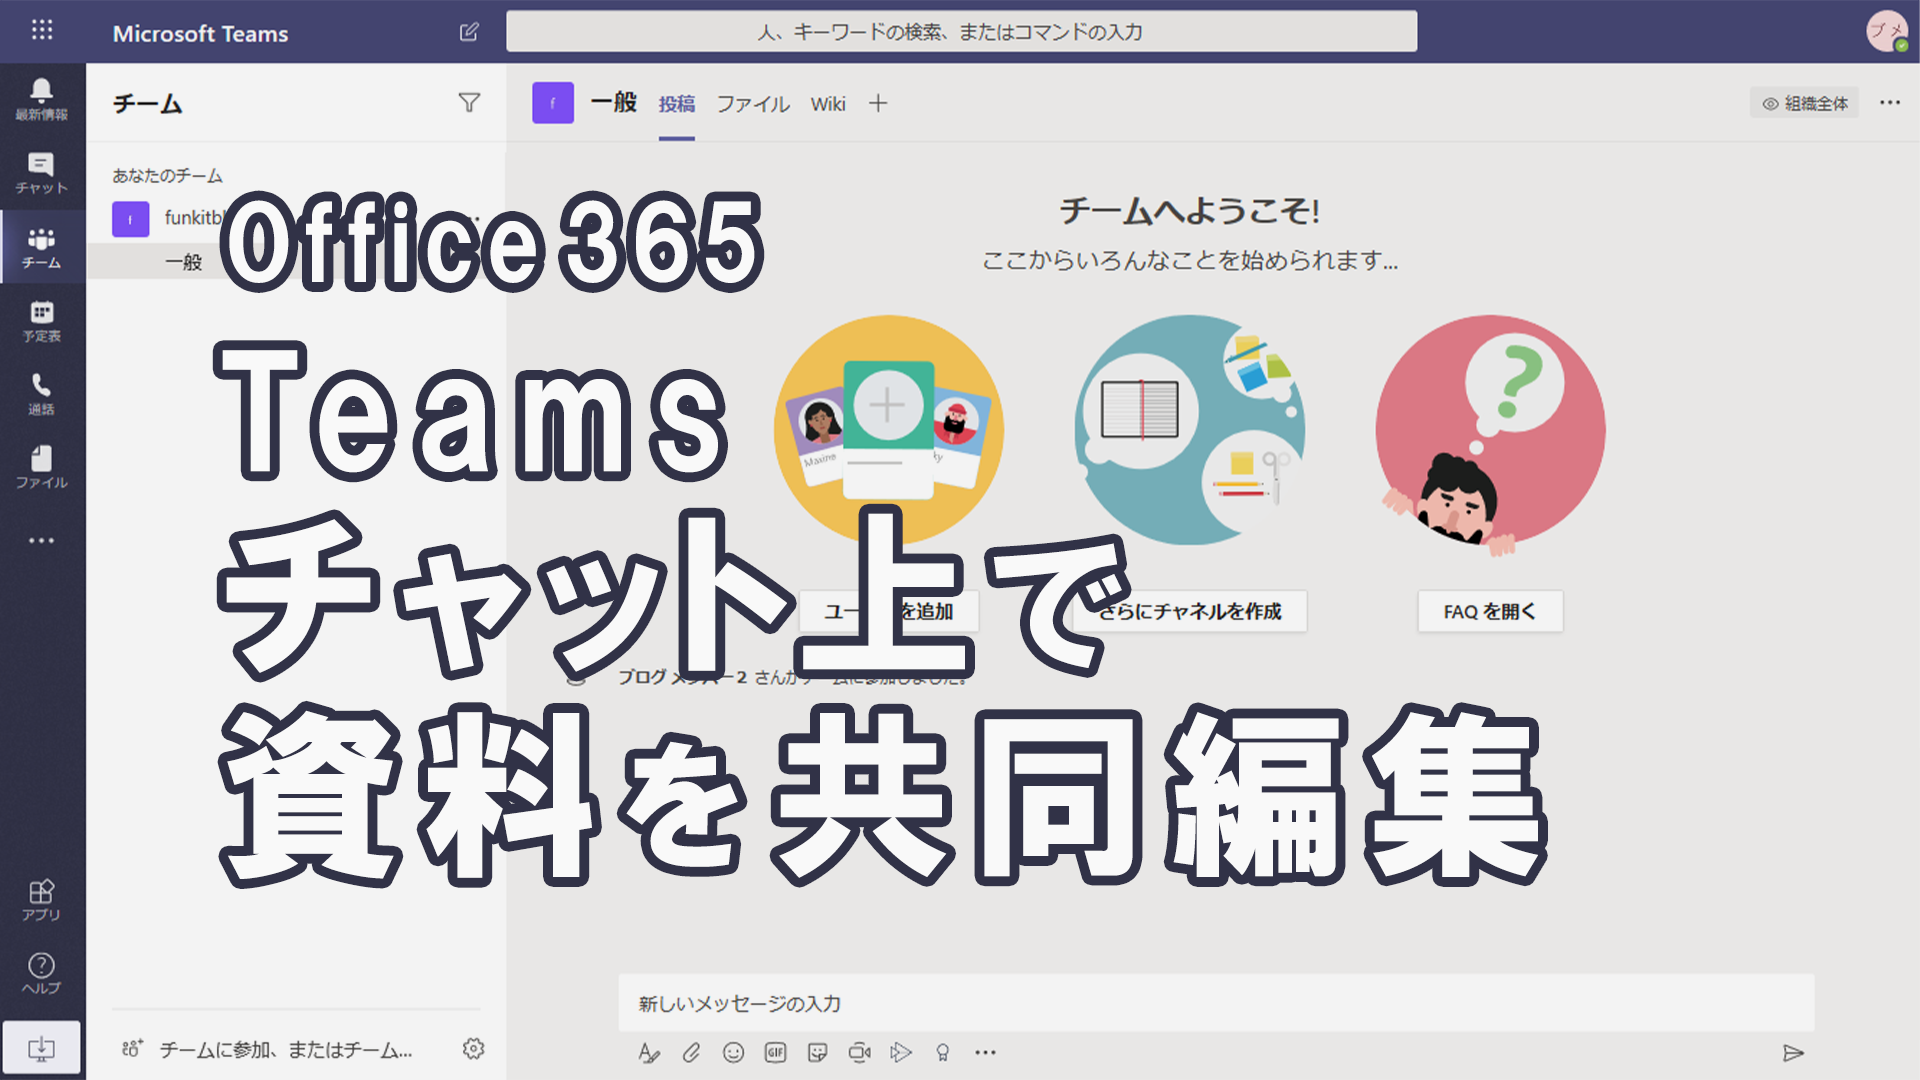Image resolution: width=1920 pixels, height=1080 pixels.
Task: Start Meet now video icon
Action: point(859,1052)
